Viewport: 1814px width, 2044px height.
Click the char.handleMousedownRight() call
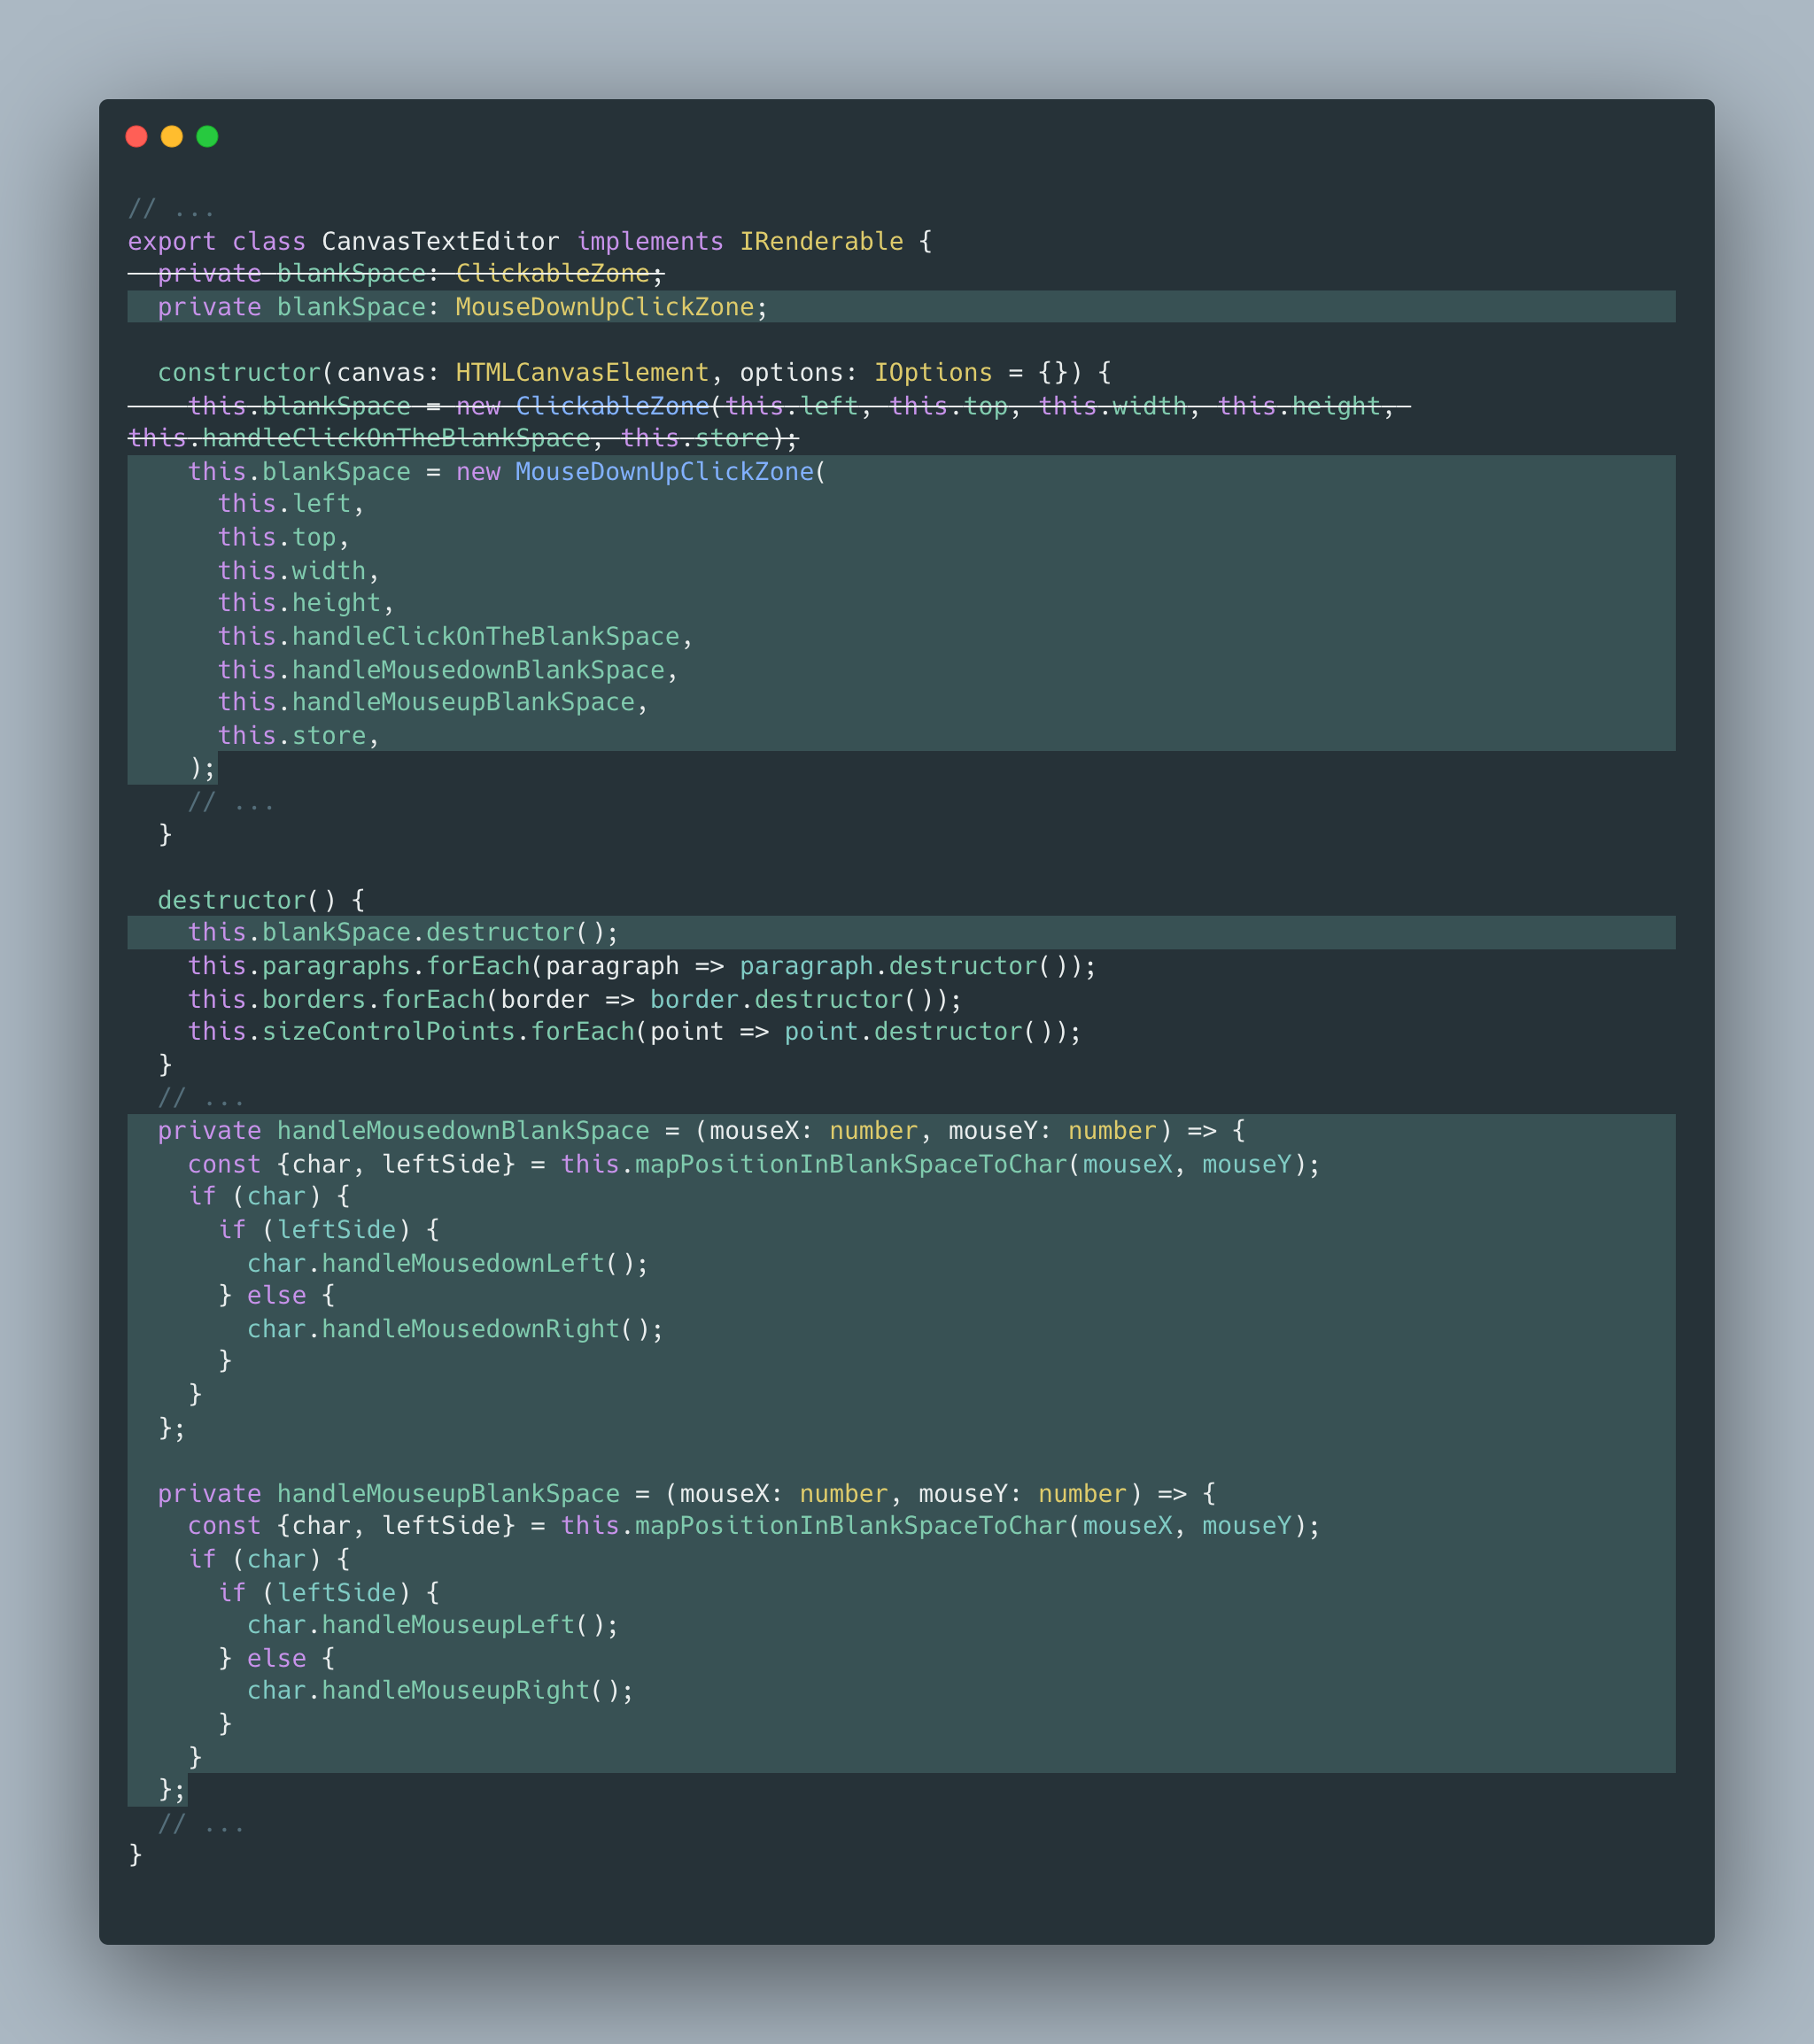click(454, 1329)
